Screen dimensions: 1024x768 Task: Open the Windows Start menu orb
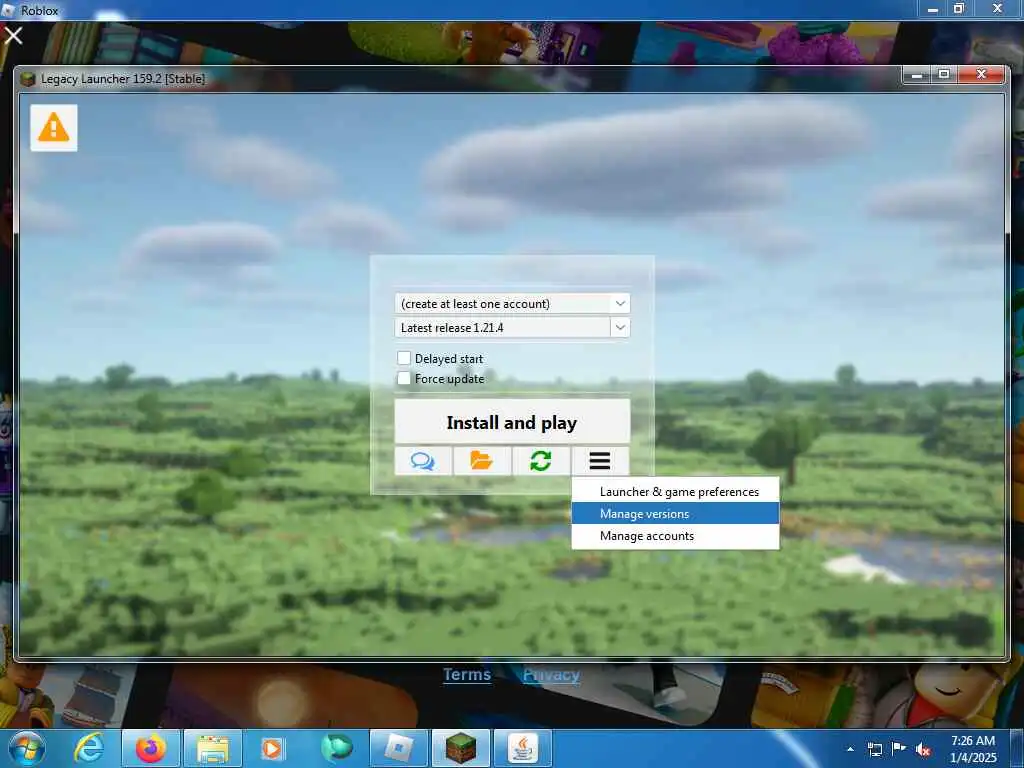pyautogui.click(x=28, y=748)
